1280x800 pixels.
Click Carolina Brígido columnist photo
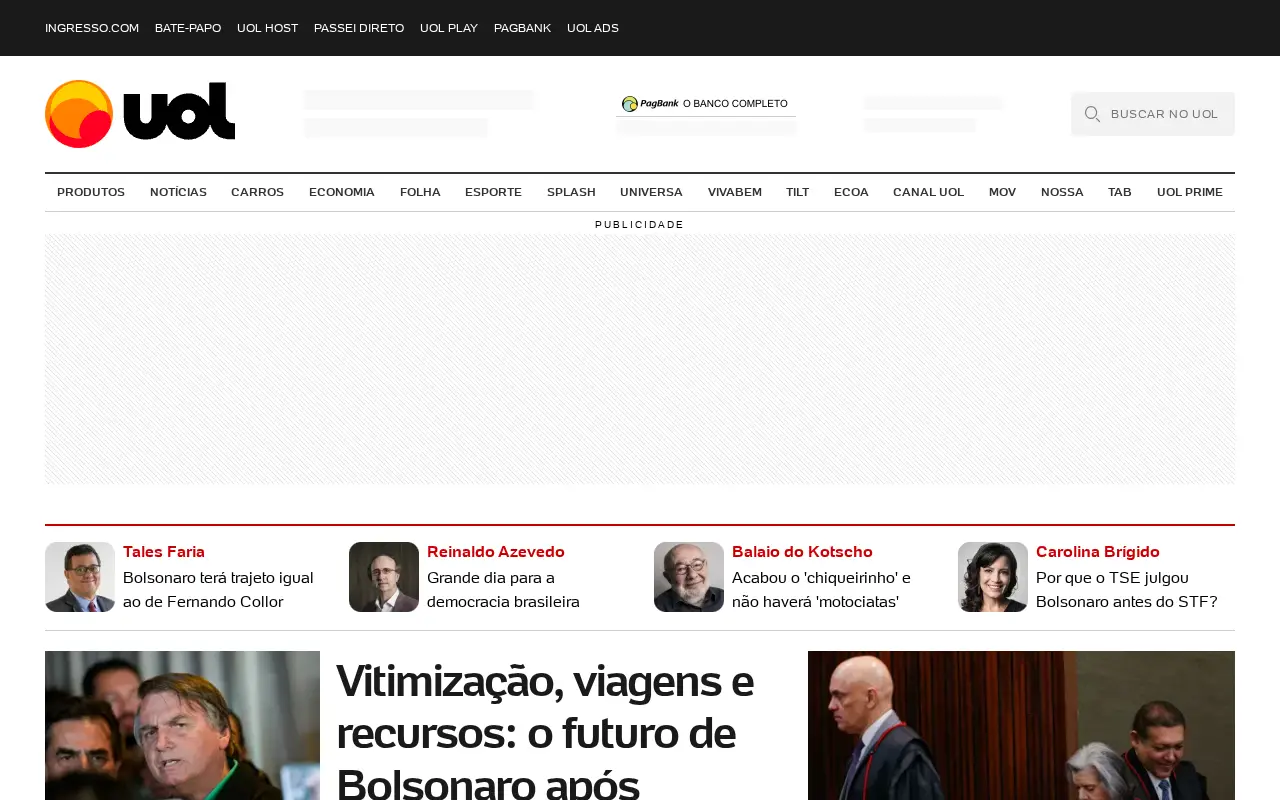pos(993,577)
